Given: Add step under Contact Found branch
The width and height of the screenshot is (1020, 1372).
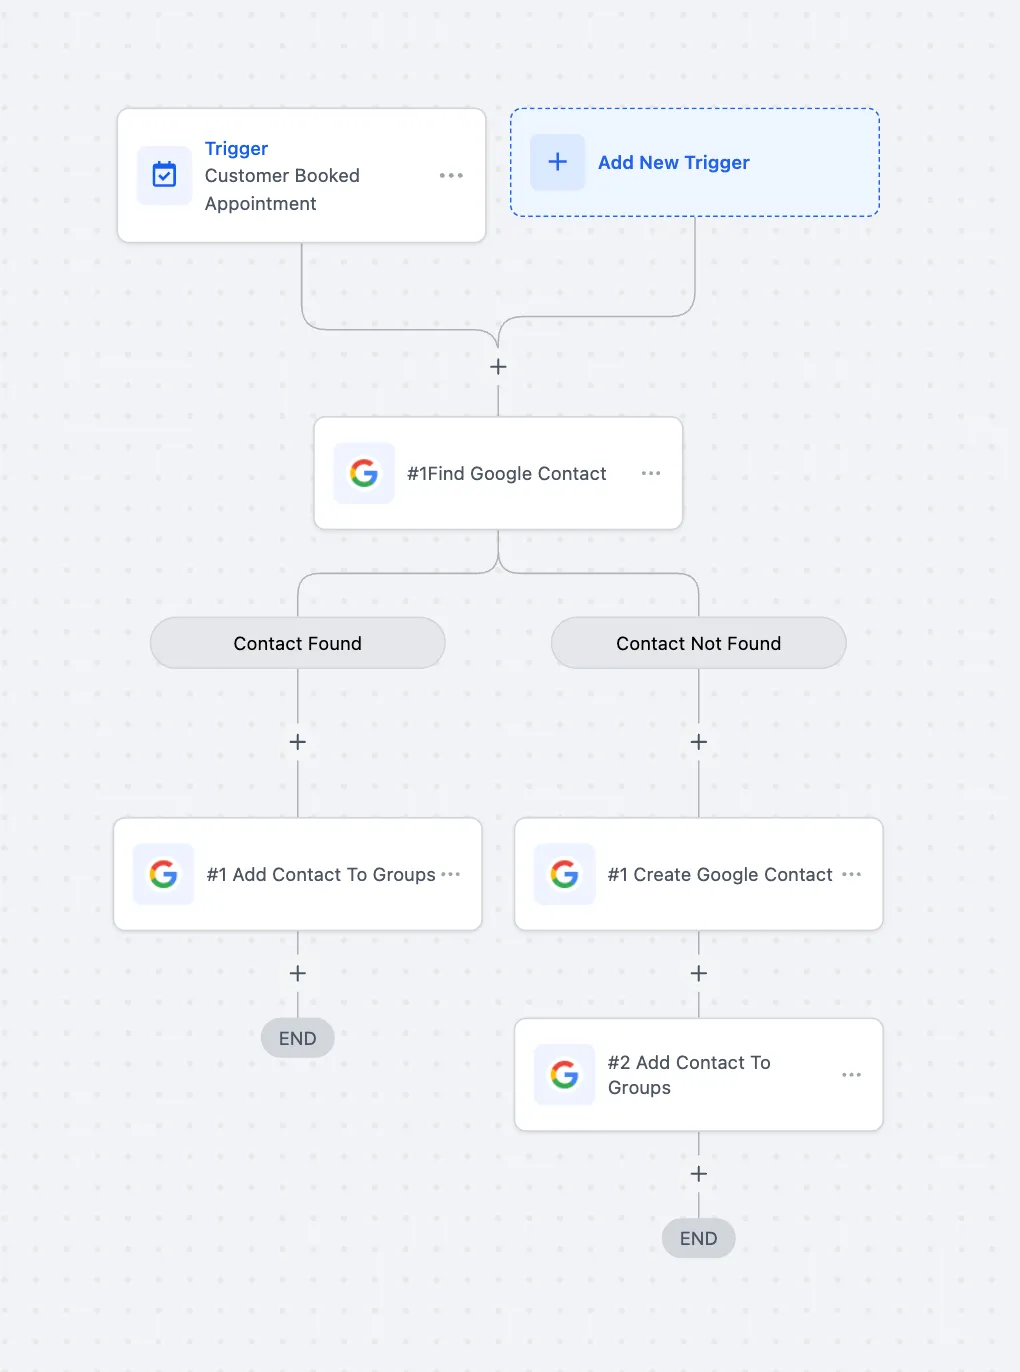Looking at the screenshot, I should tap(298, 742).
